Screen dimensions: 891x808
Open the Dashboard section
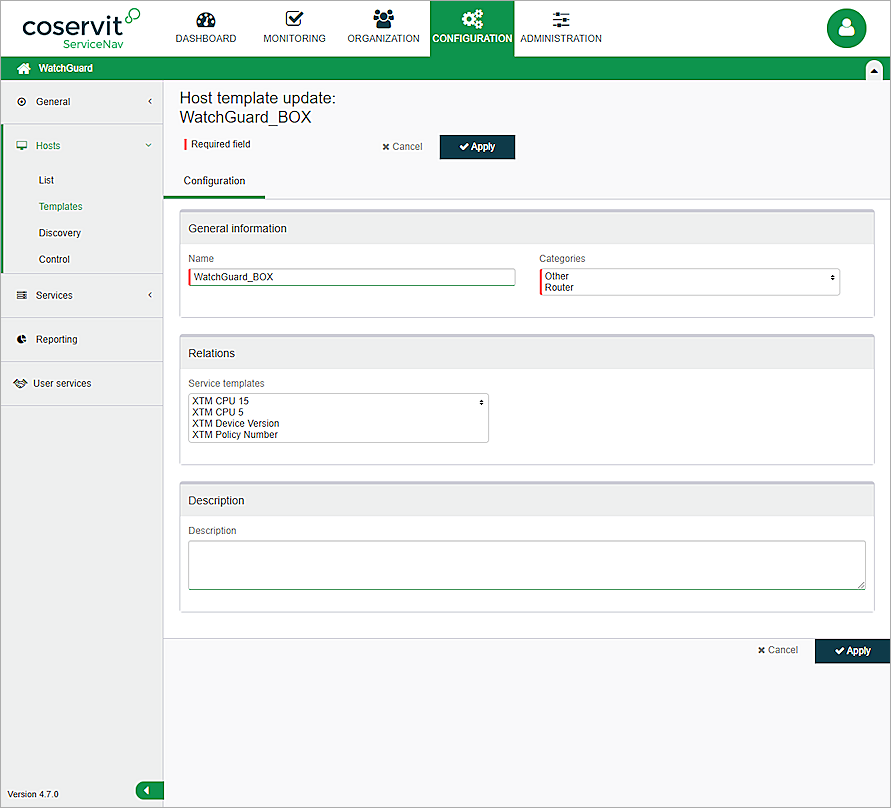click(x=205, y=27)
